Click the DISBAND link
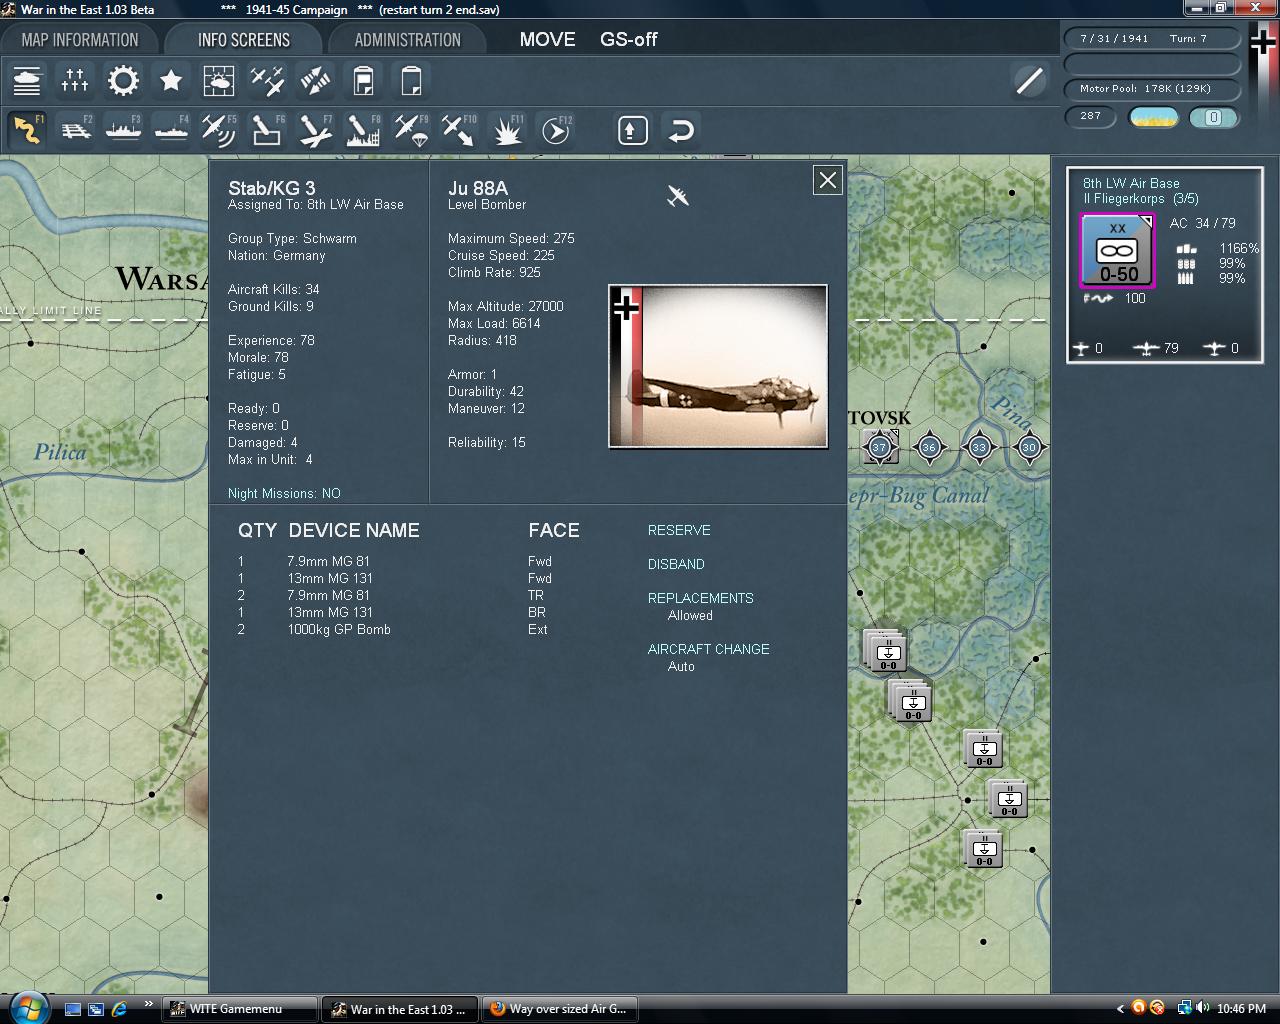Screen dimensions: 1280x1024 (x=676, y=564)
